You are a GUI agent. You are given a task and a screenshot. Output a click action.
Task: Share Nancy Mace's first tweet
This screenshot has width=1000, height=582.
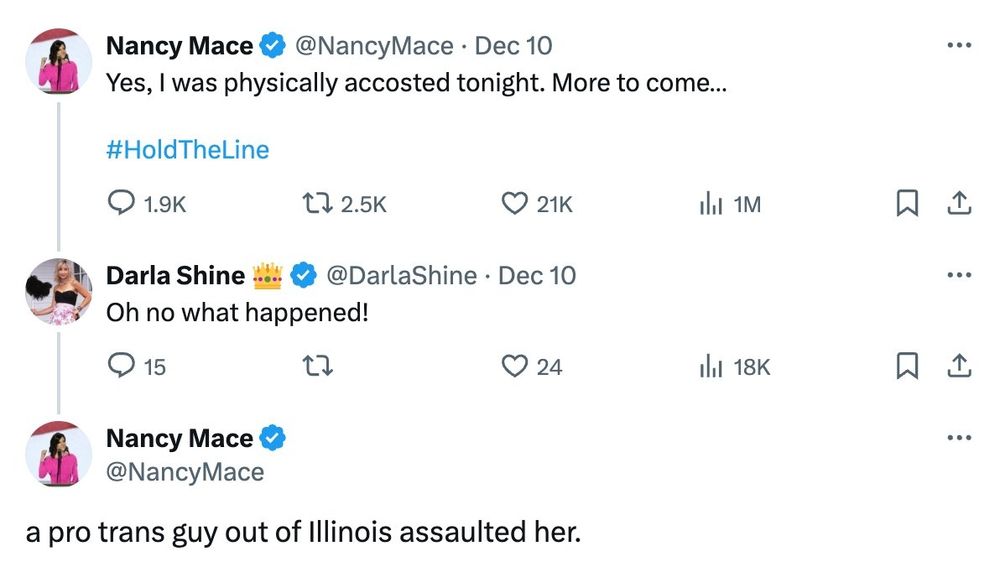tap(958, 204)
